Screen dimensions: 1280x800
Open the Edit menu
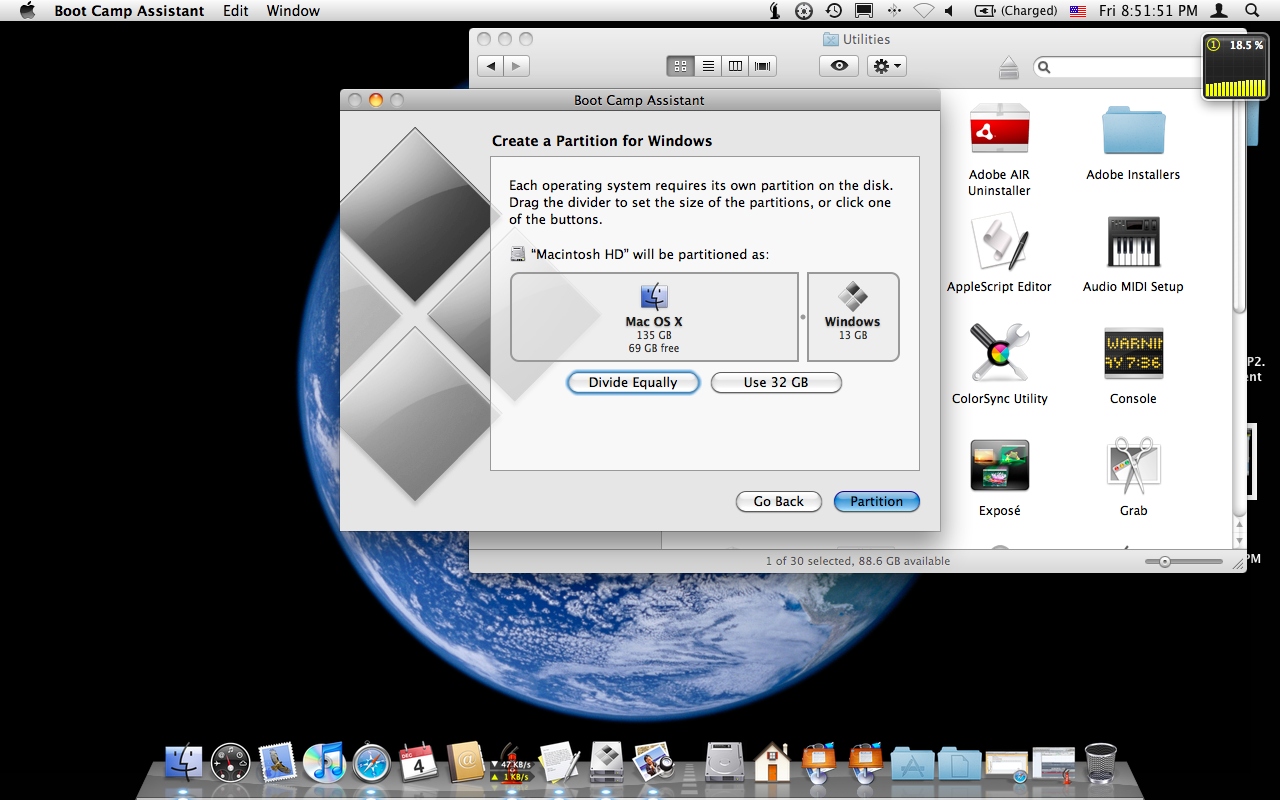coord(236,11)
